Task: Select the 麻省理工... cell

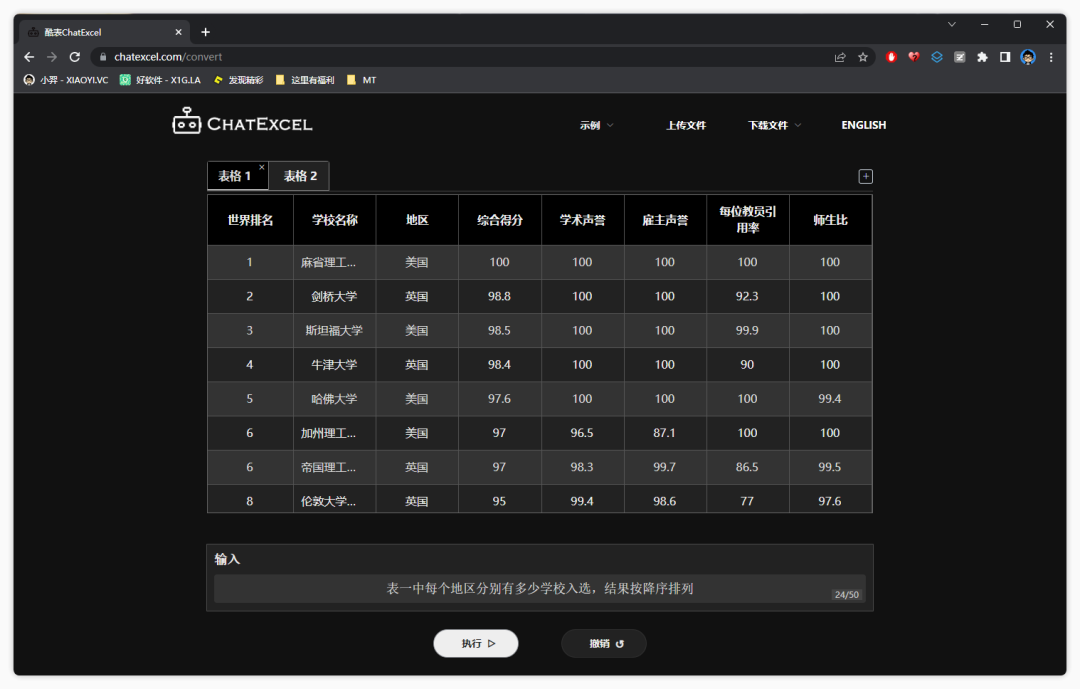Action: 335,262
